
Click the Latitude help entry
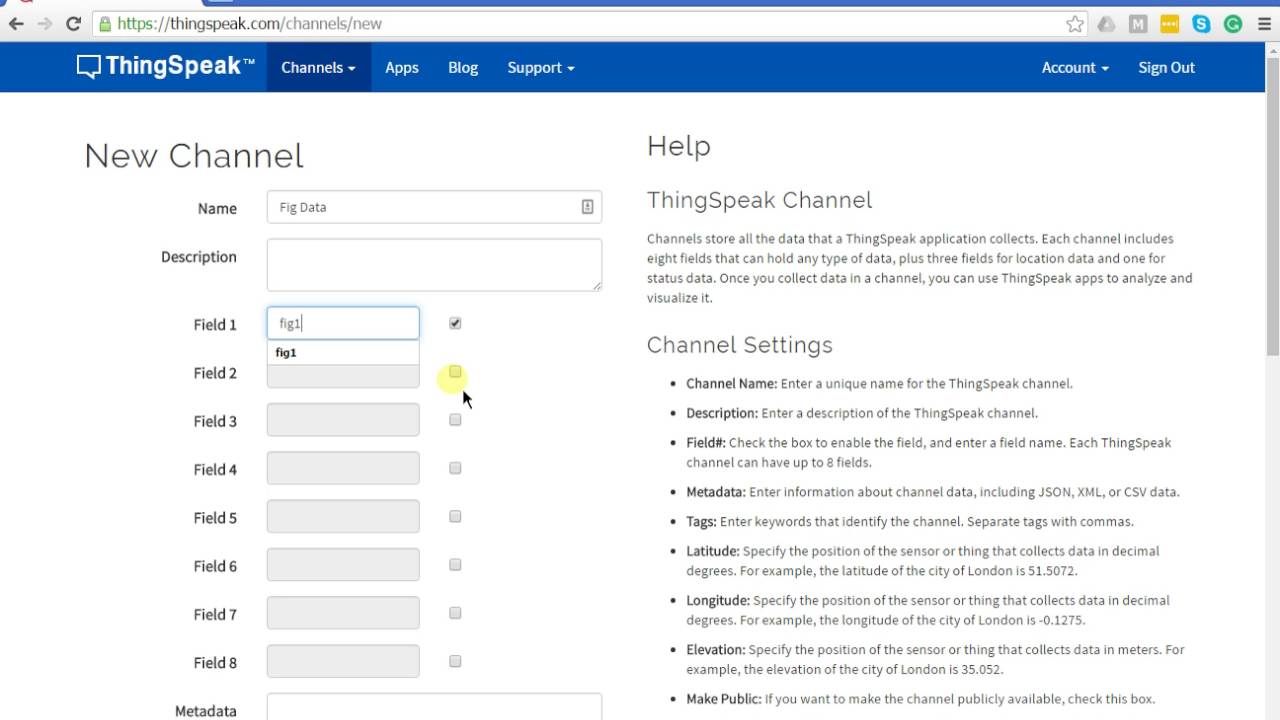[925, 561]
